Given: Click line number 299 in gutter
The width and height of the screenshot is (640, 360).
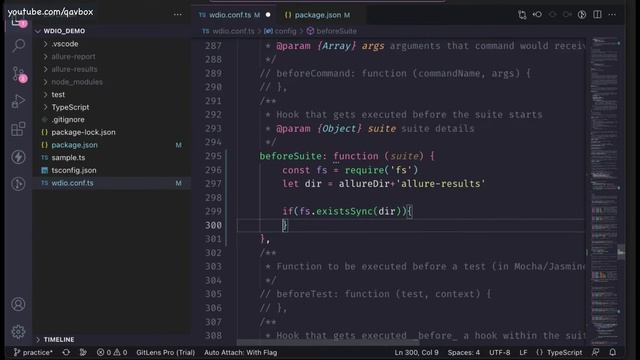Looking at the screenshot, I should [x=213, y=211].
